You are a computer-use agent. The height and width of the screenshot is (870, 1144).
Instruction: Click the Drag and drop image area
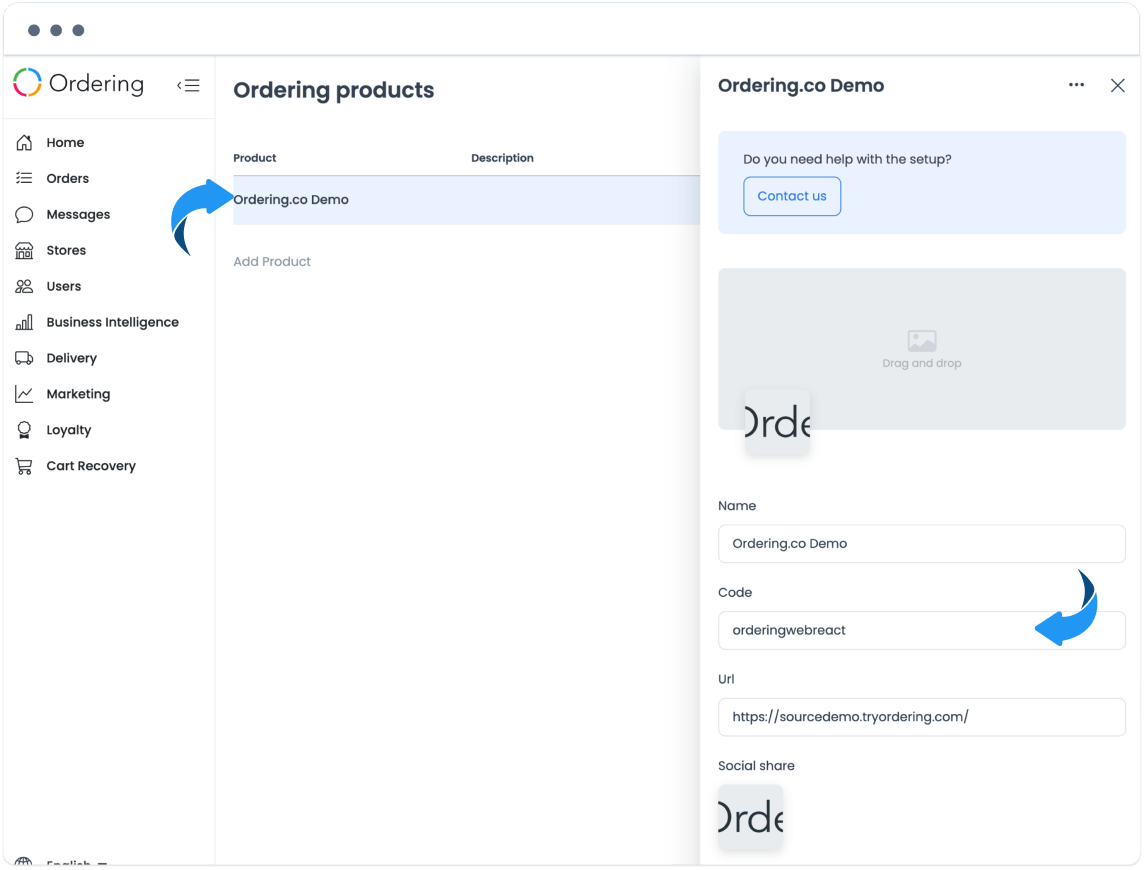point(921,349)
